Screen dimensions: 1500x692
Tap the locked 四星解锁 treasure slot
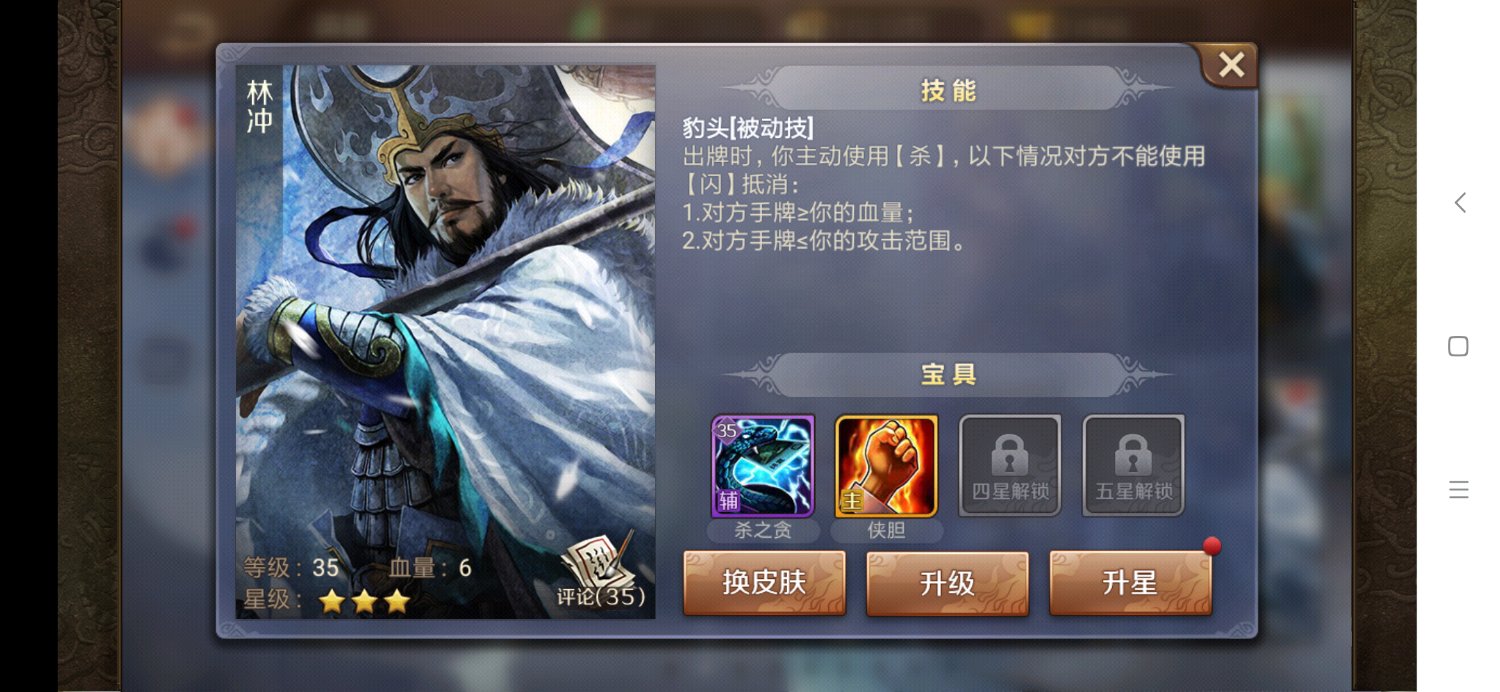tap(1010, 466)
